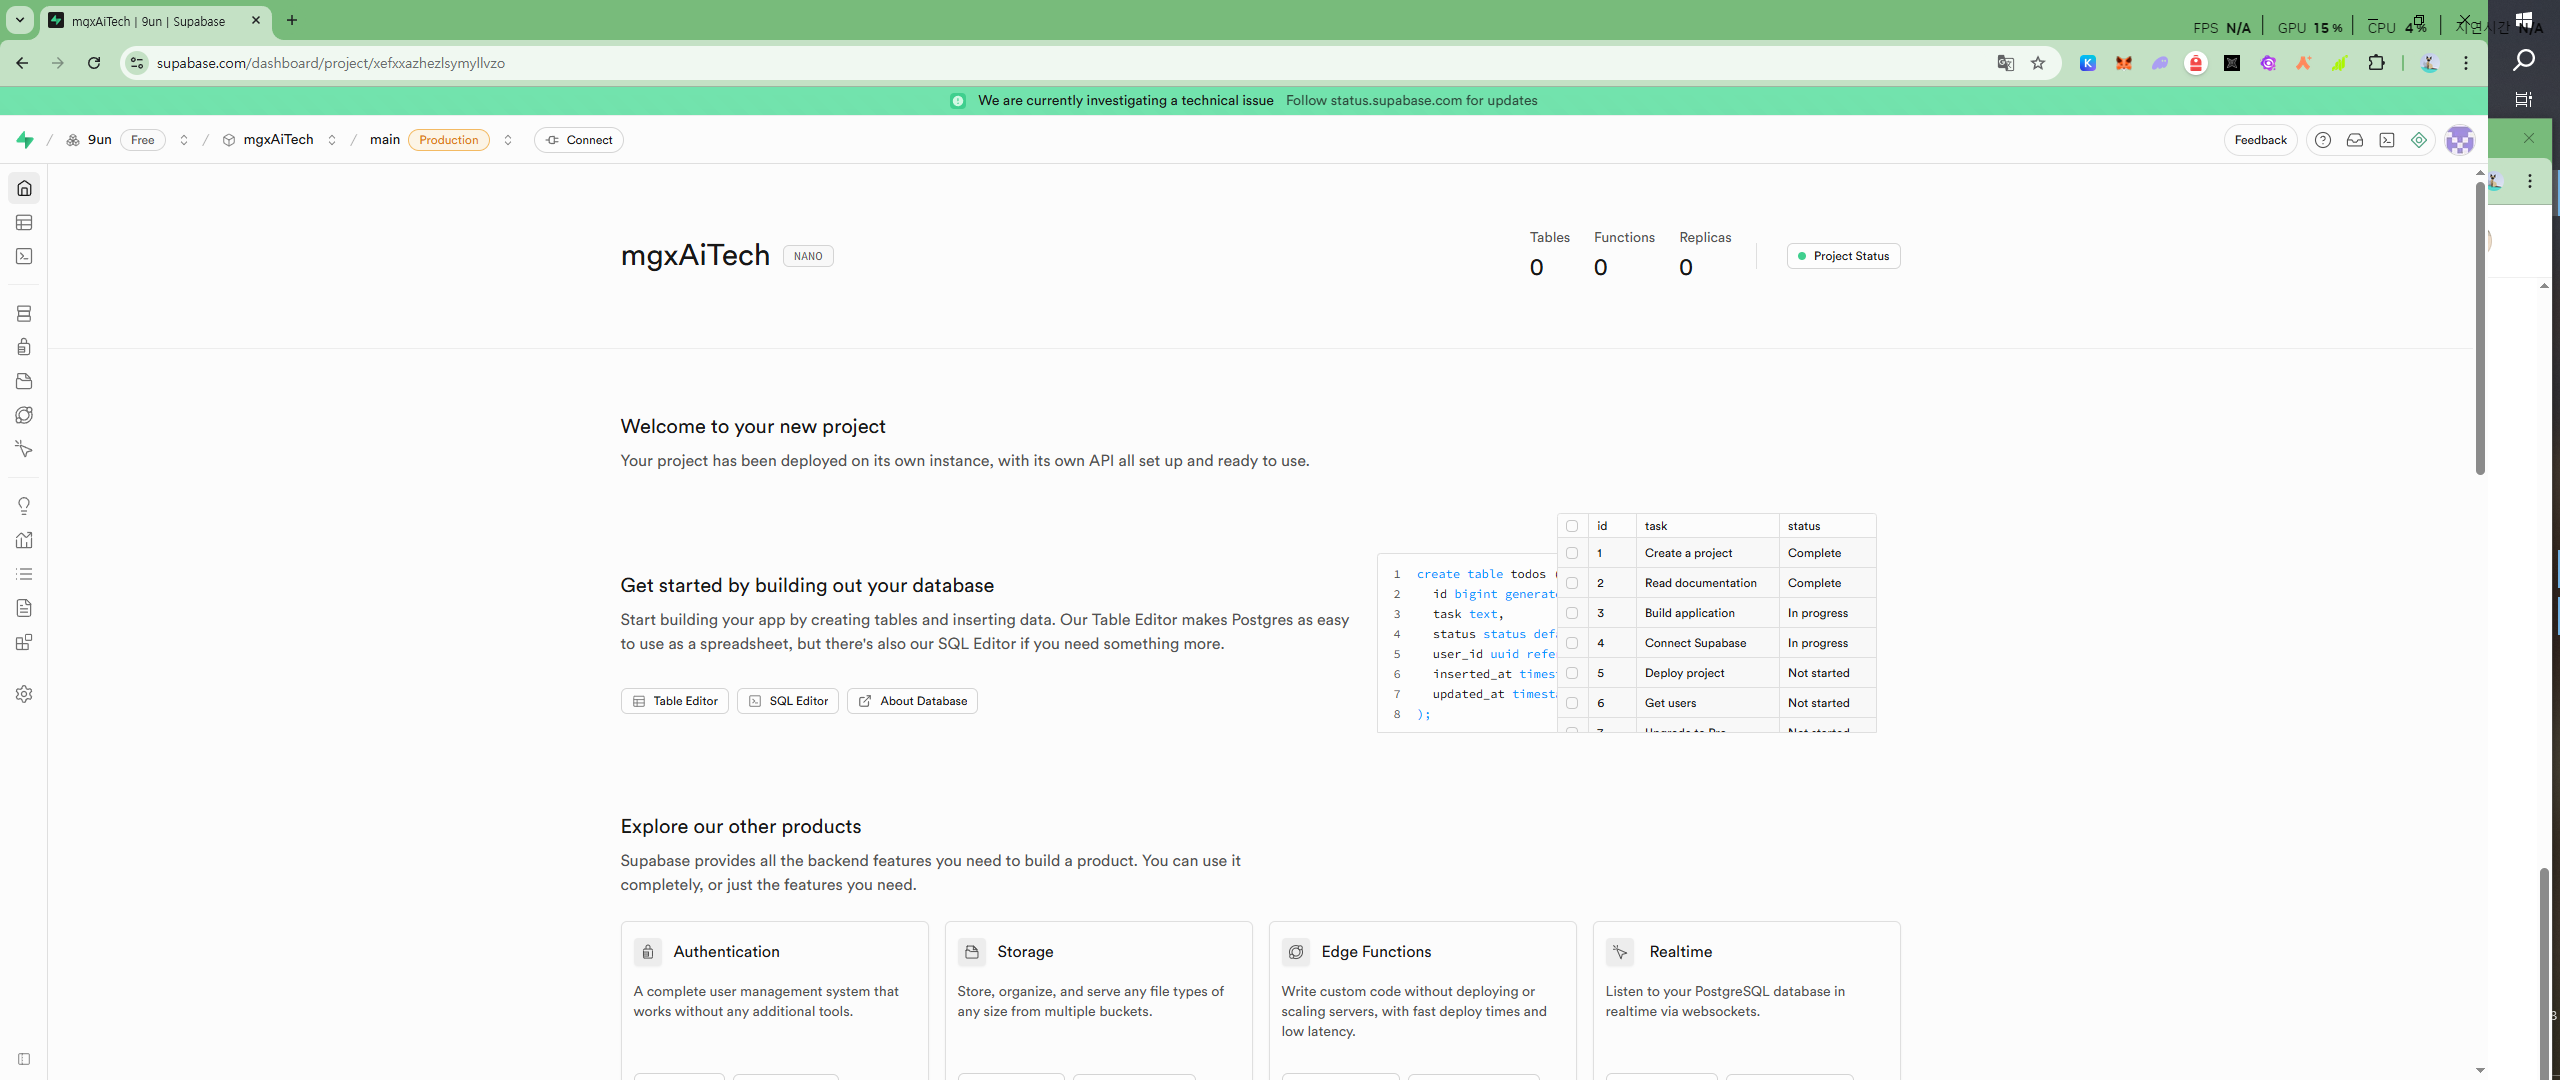Open the Advisors lightbulb sidebar icon
This screenshot has height=1080, width=2560.
[24, 506]
